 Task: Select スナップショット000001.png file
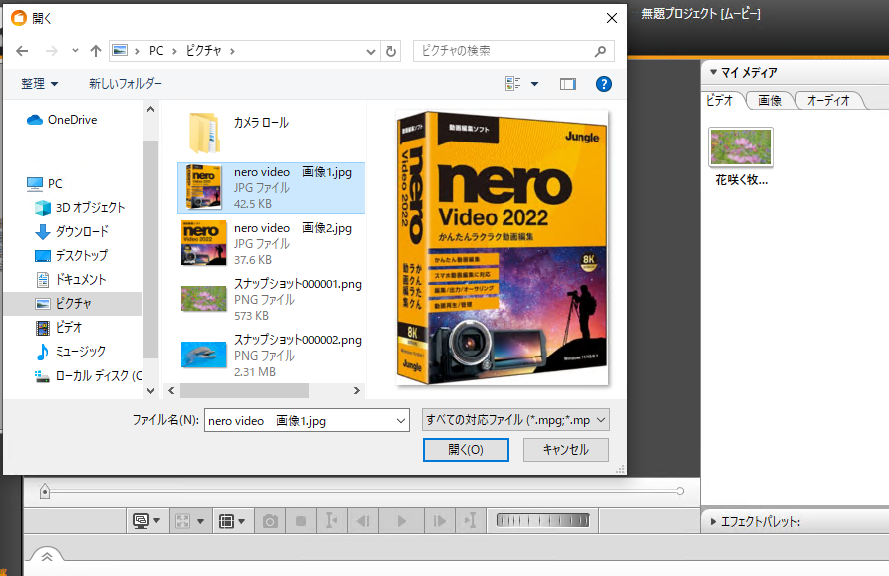271,299
